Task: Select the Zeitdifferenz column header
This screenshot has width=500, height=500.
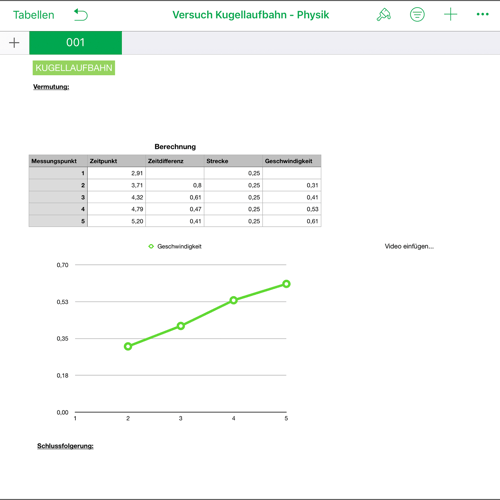Action: pos(175,161)
